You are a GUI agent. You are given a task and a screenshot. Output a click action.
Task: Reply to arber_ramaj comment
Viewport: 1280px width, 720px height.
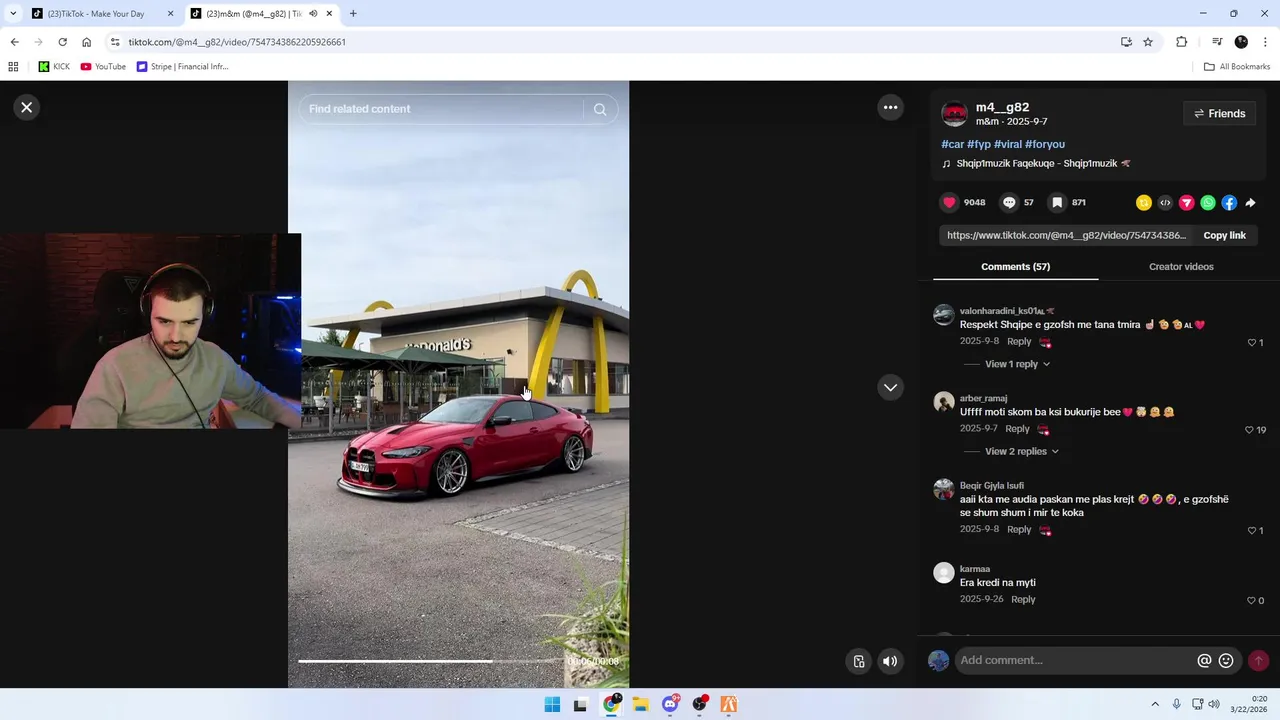1017,429
